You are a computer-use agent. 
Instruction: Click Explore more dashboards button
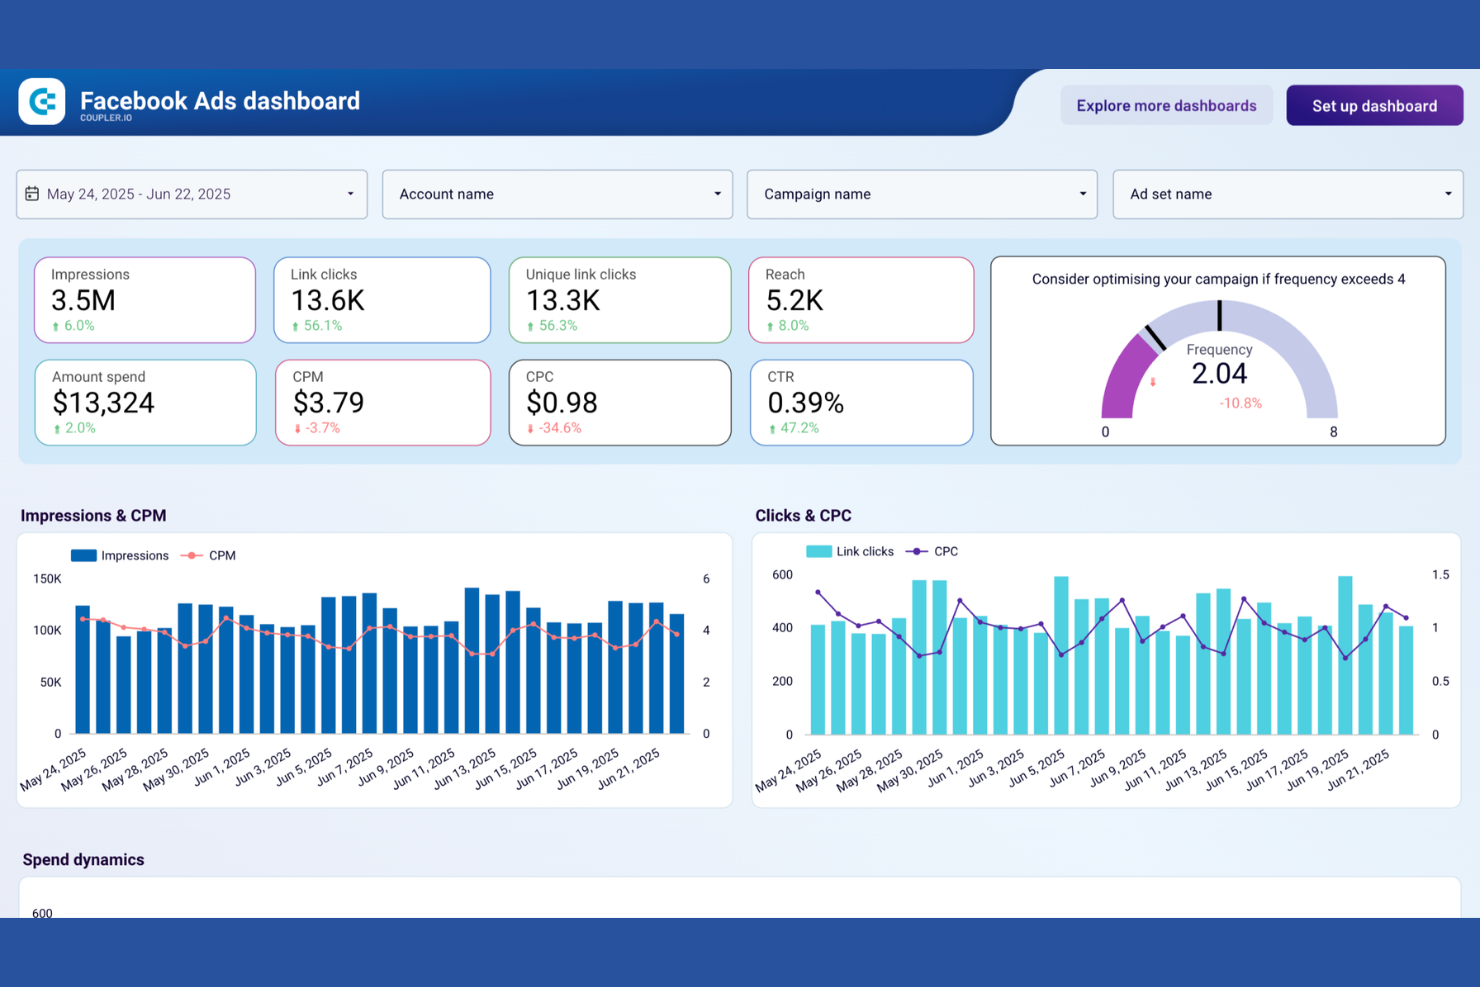click(1166, 105)
